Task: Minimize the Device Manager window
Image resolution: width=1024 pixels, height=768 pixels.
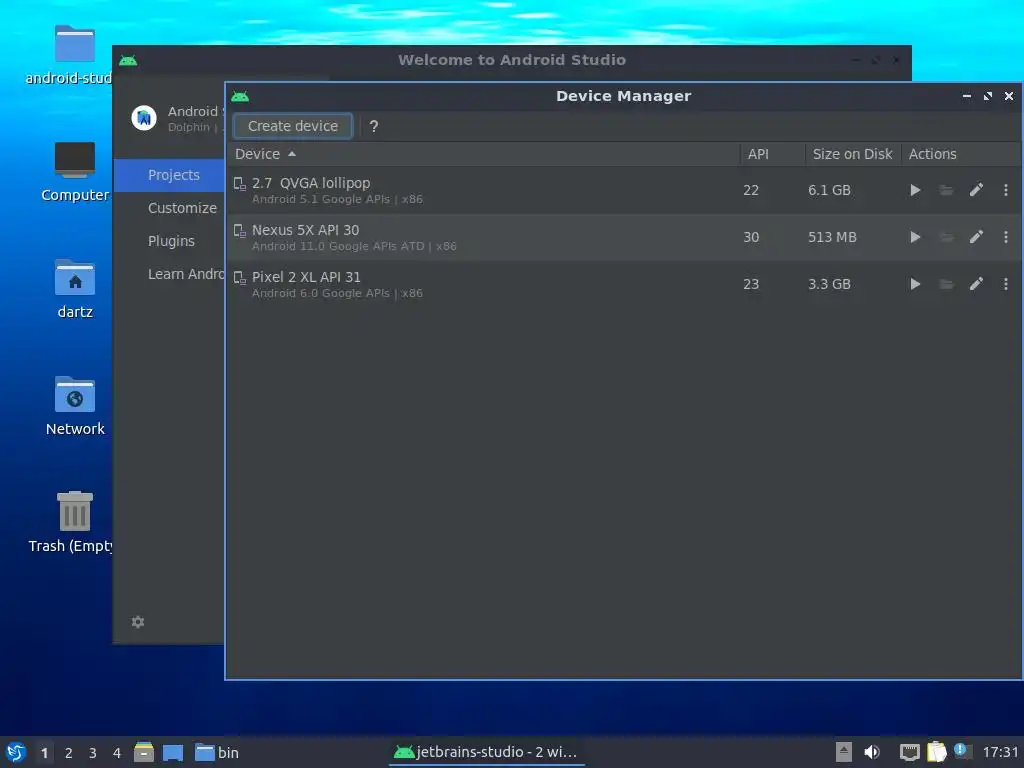Action: point(967,96)
